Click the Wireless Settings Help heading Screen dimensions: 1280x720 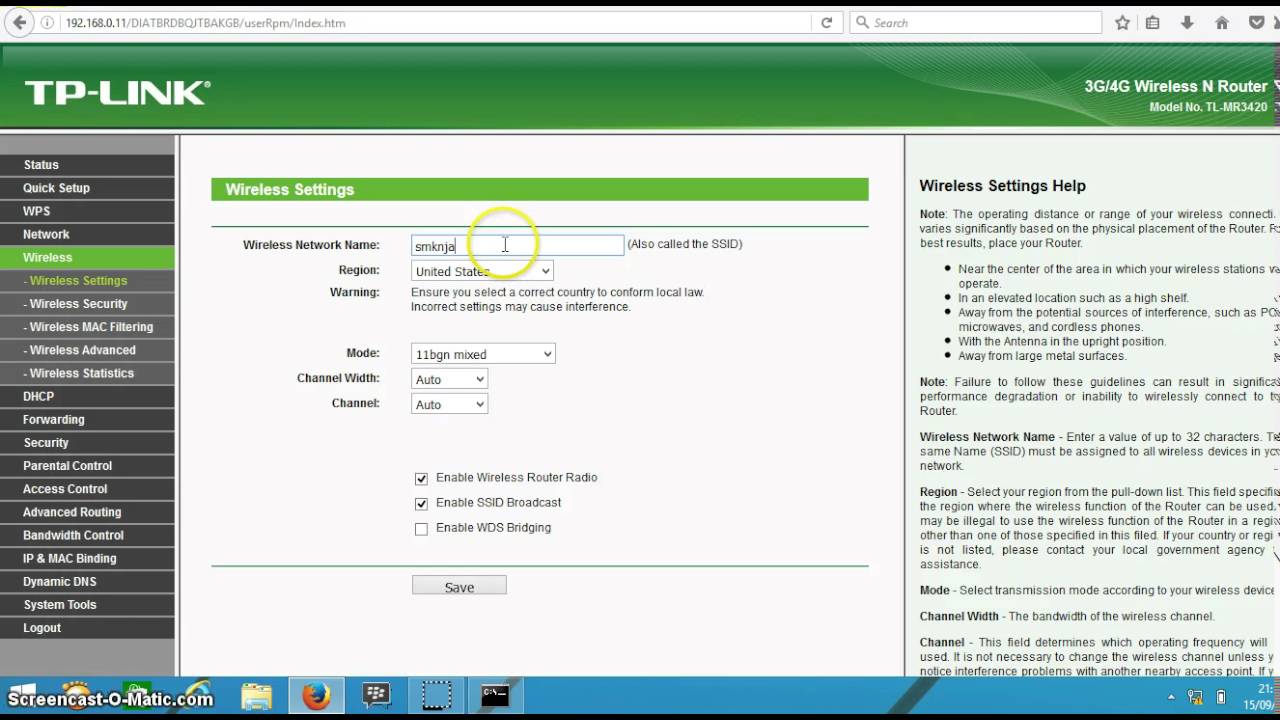click(1002, 186)
